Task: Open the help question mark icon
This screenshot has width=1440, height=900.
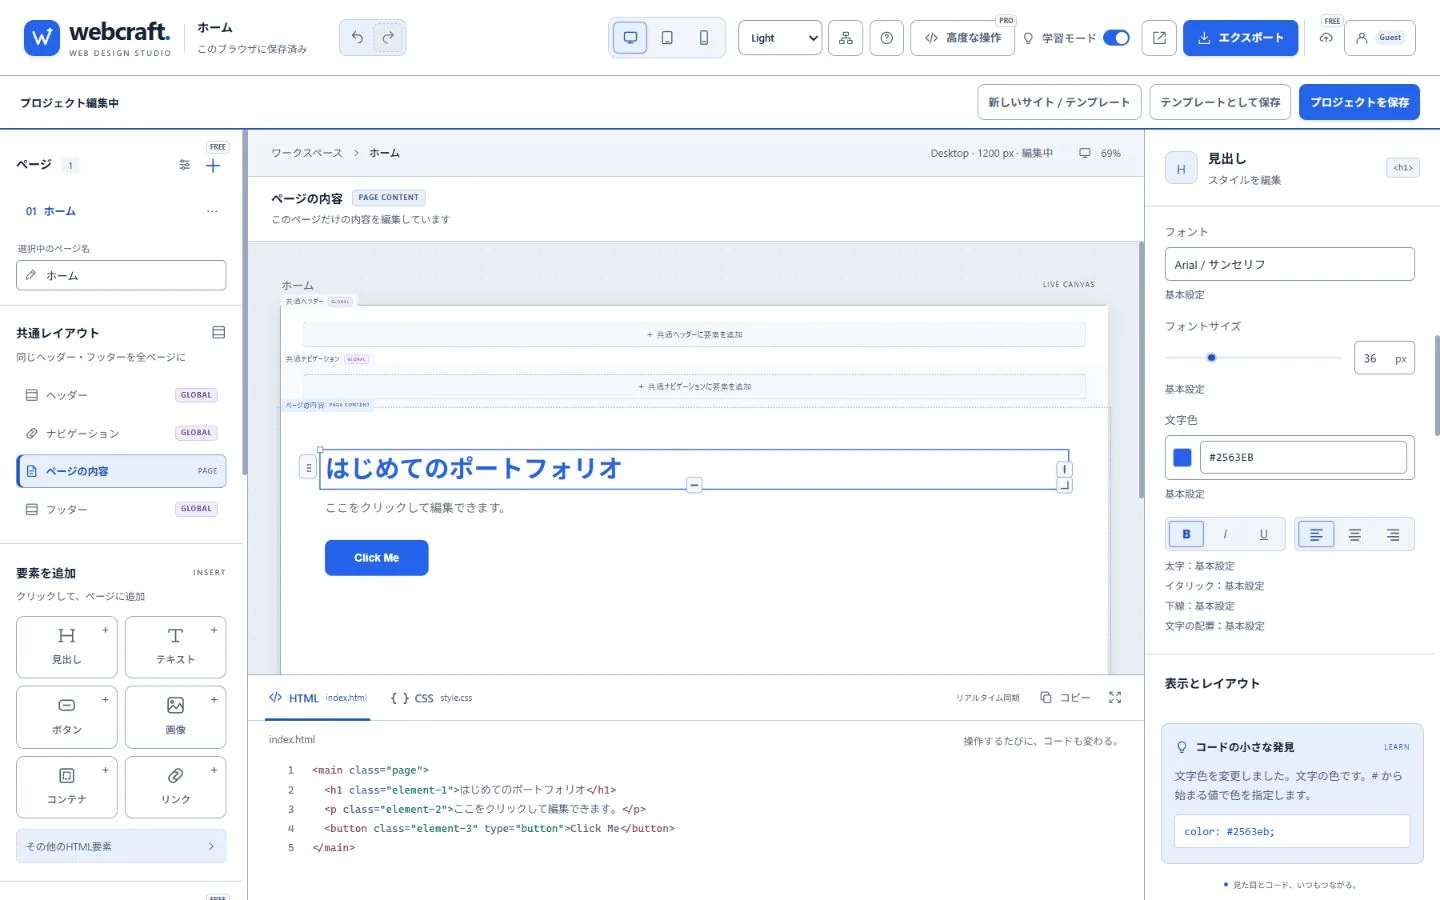Action: point(887,38)
